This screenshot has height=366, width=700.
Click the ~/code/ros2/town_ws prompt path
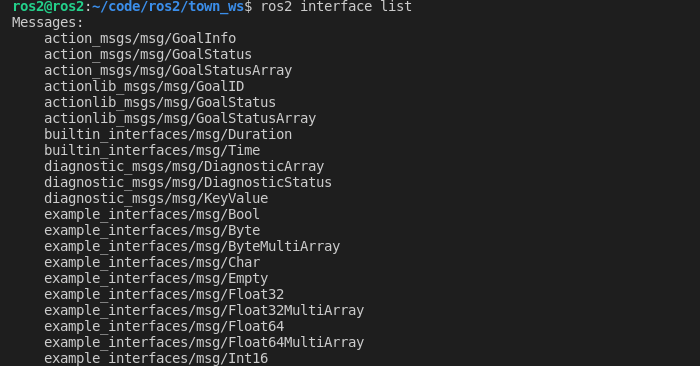tap(168, 6)
